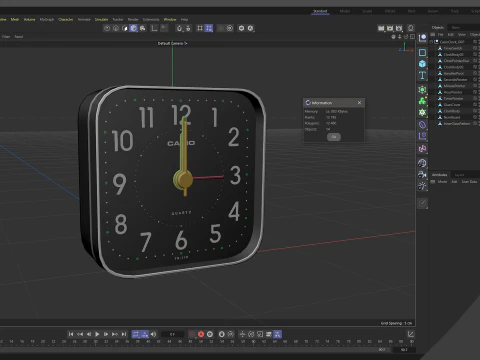Toggle visibility check for GlassCover row

click(475, 105)
